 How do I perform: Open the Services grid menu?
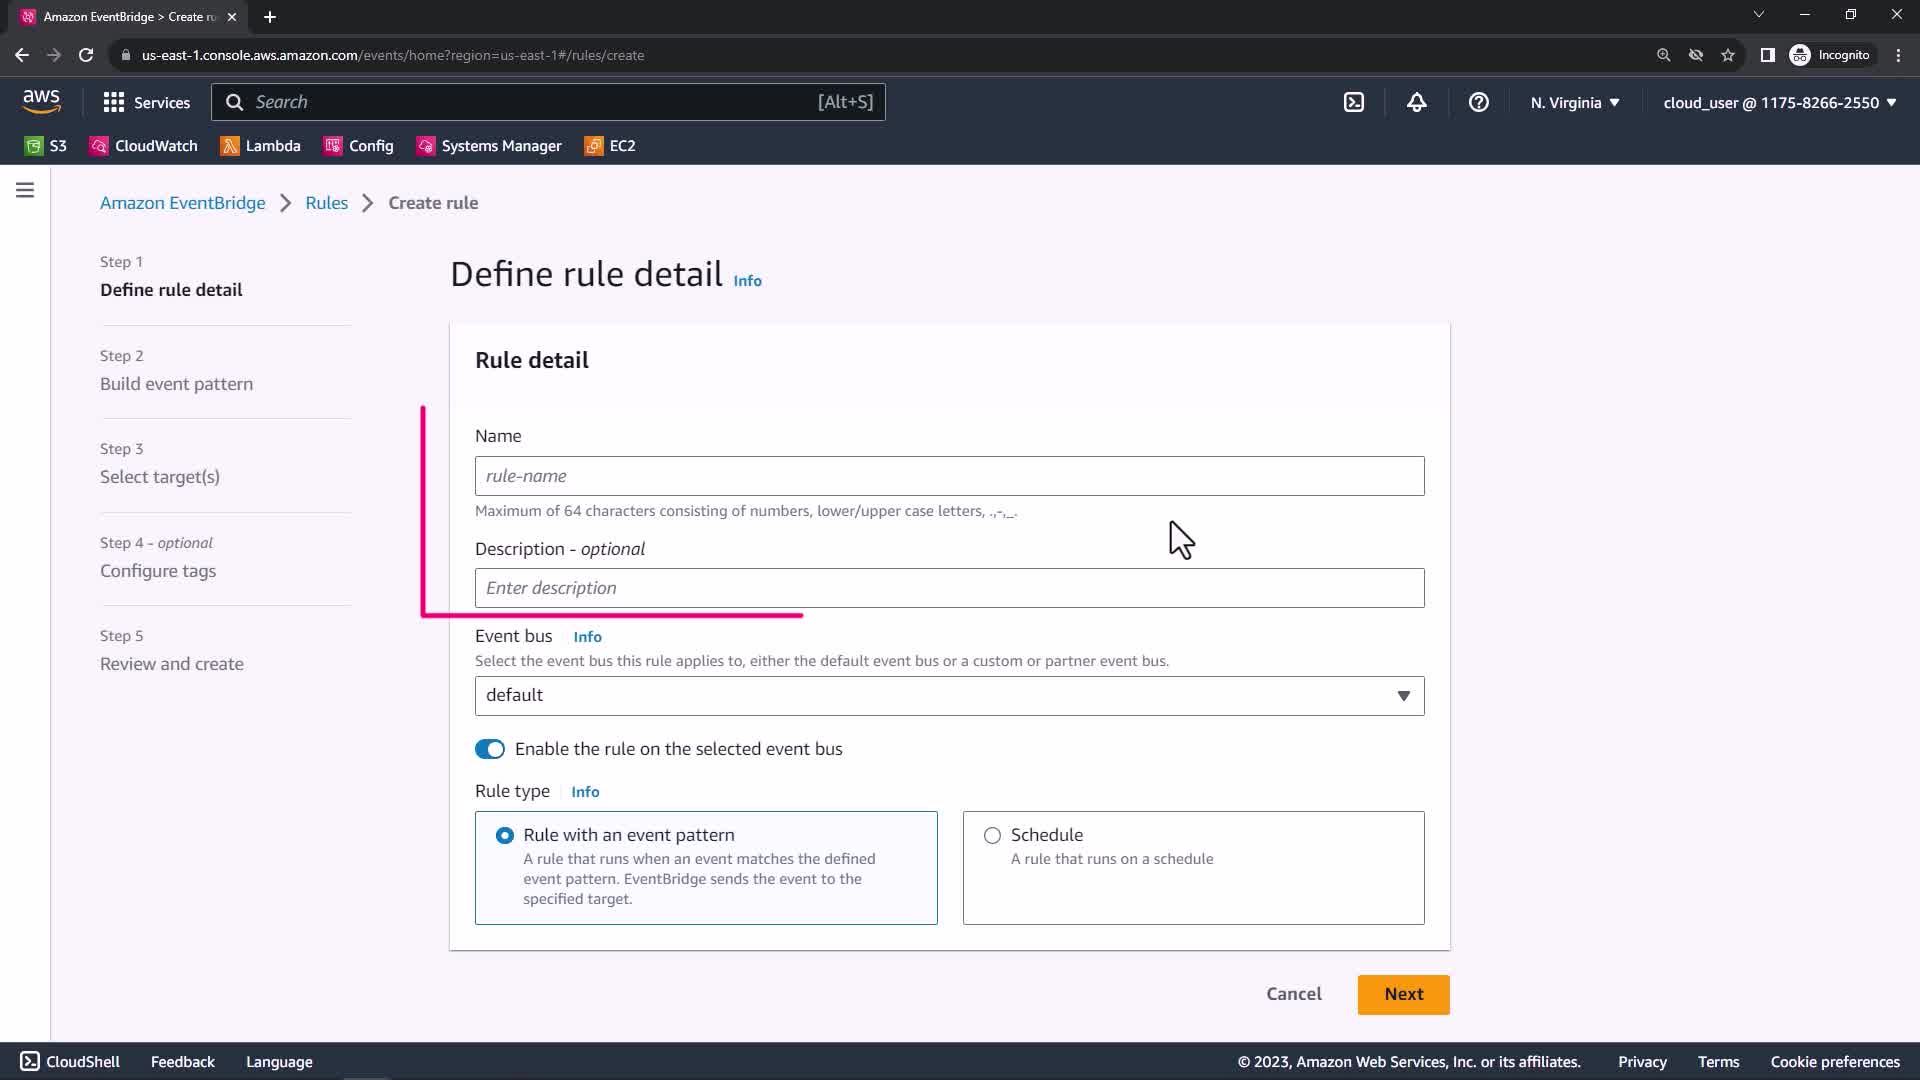pos(146,102)
